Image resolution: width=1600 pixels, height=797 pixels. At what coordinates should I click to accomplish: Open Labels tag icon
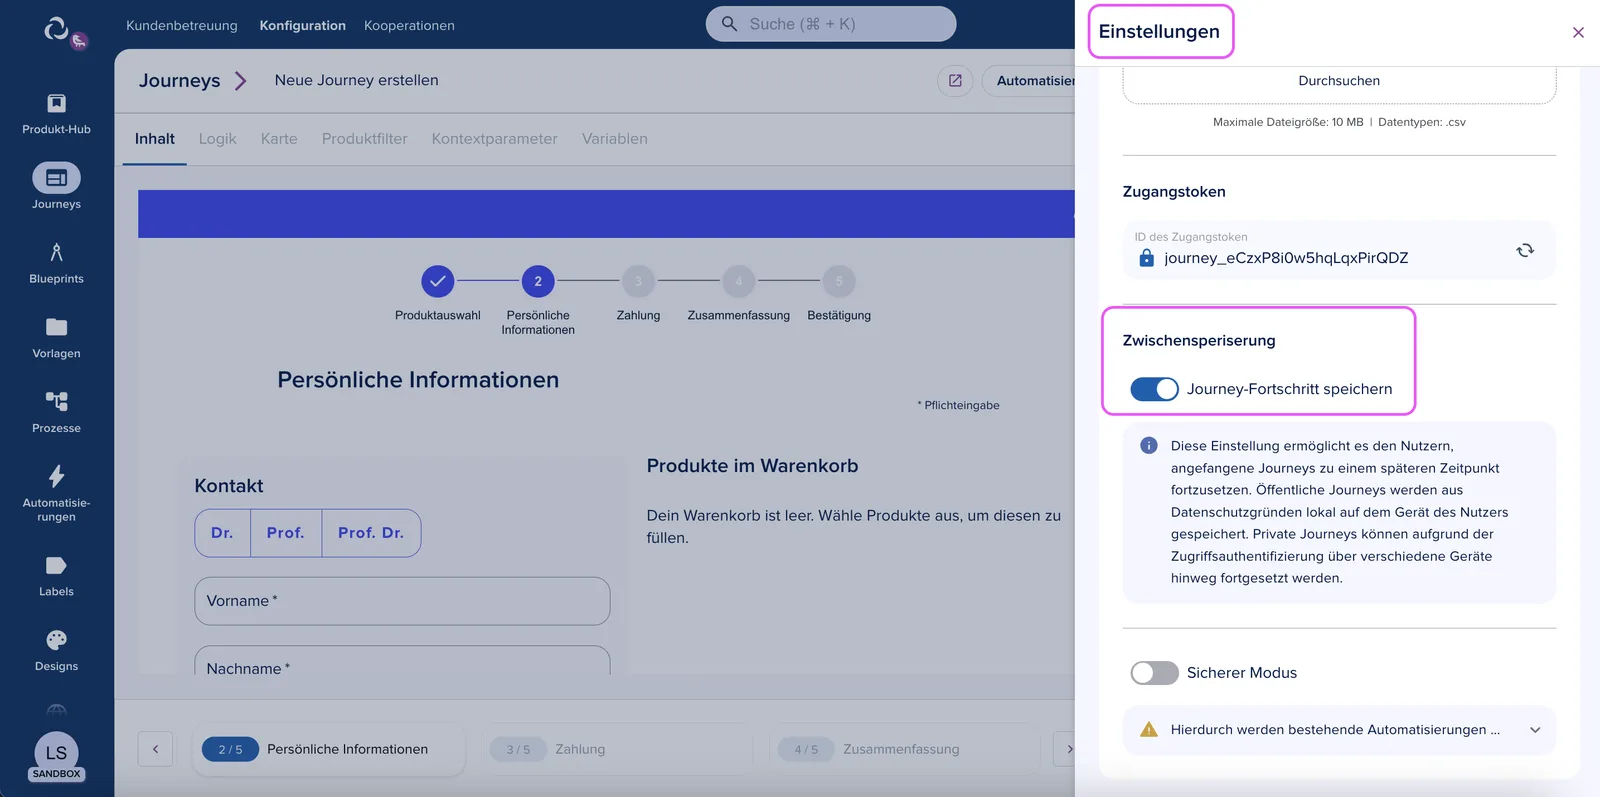pos(56,566)
